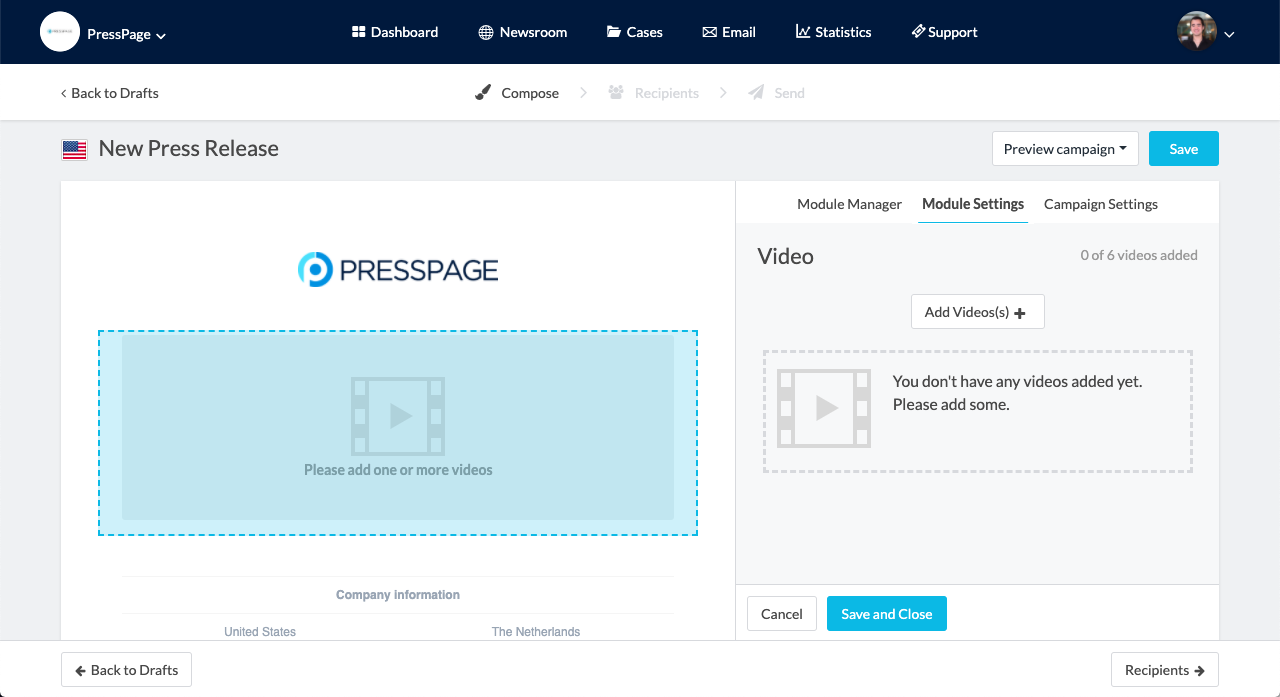The width and height of the screenshot is (1280, 697).
Task: Click the Support ticket icon
Action: tap(918, 32)
